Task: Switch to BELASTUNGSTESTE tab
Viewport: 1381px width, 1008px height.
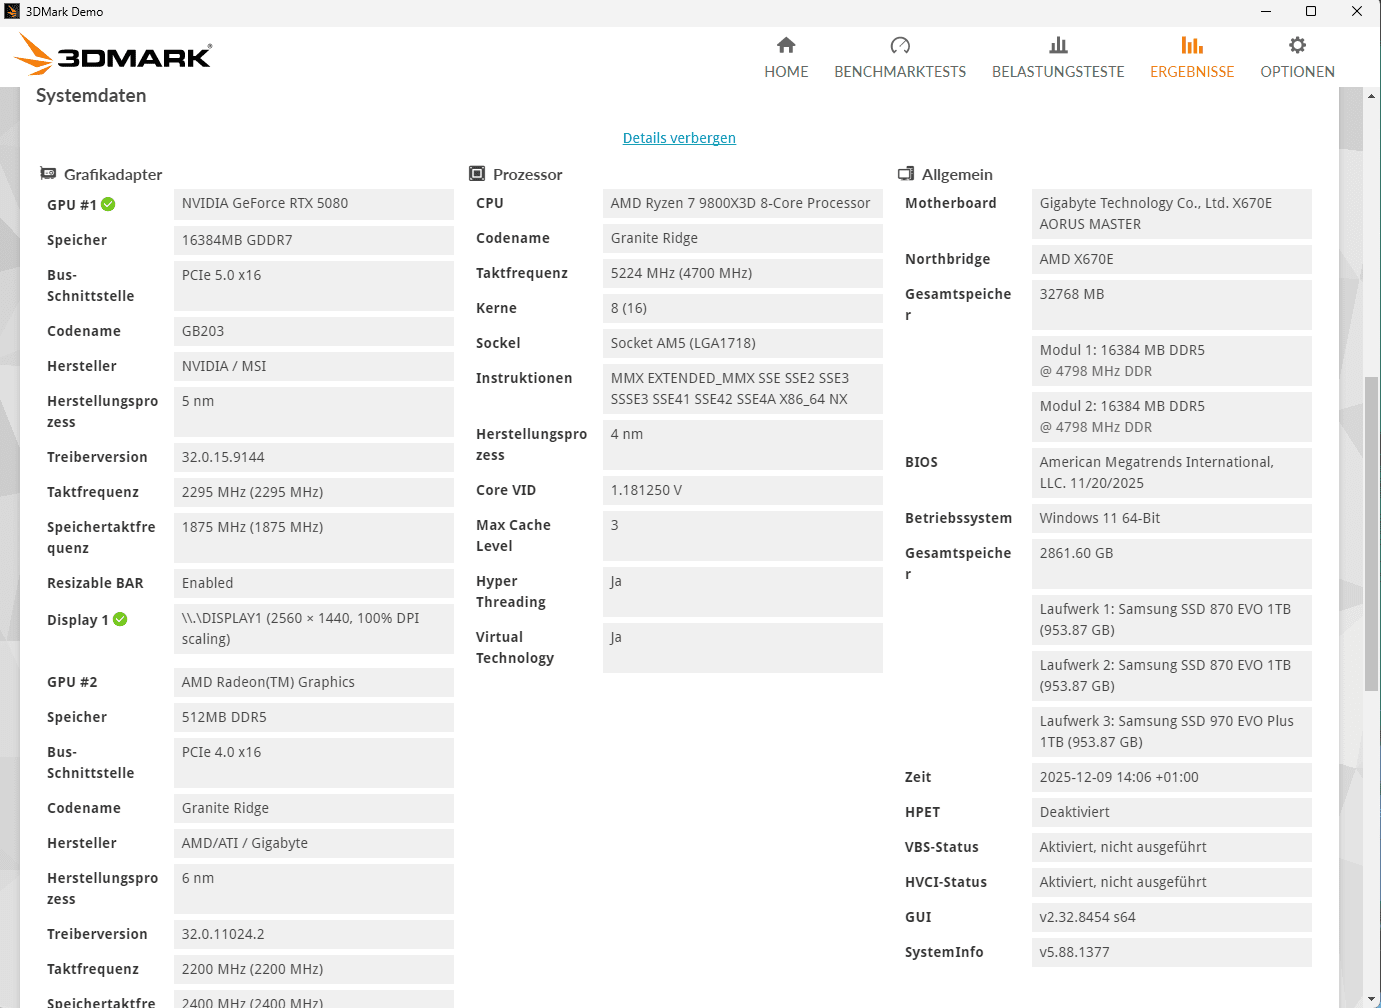Action: coord(1058,58)
